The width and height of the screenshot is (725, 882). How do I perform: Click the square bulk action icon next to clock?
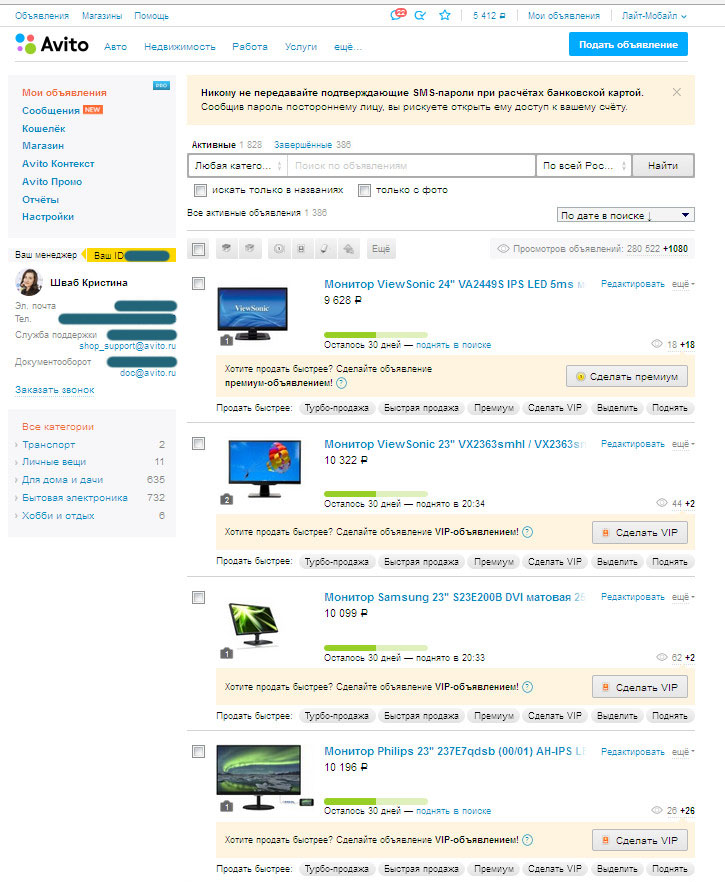point(301,249)
